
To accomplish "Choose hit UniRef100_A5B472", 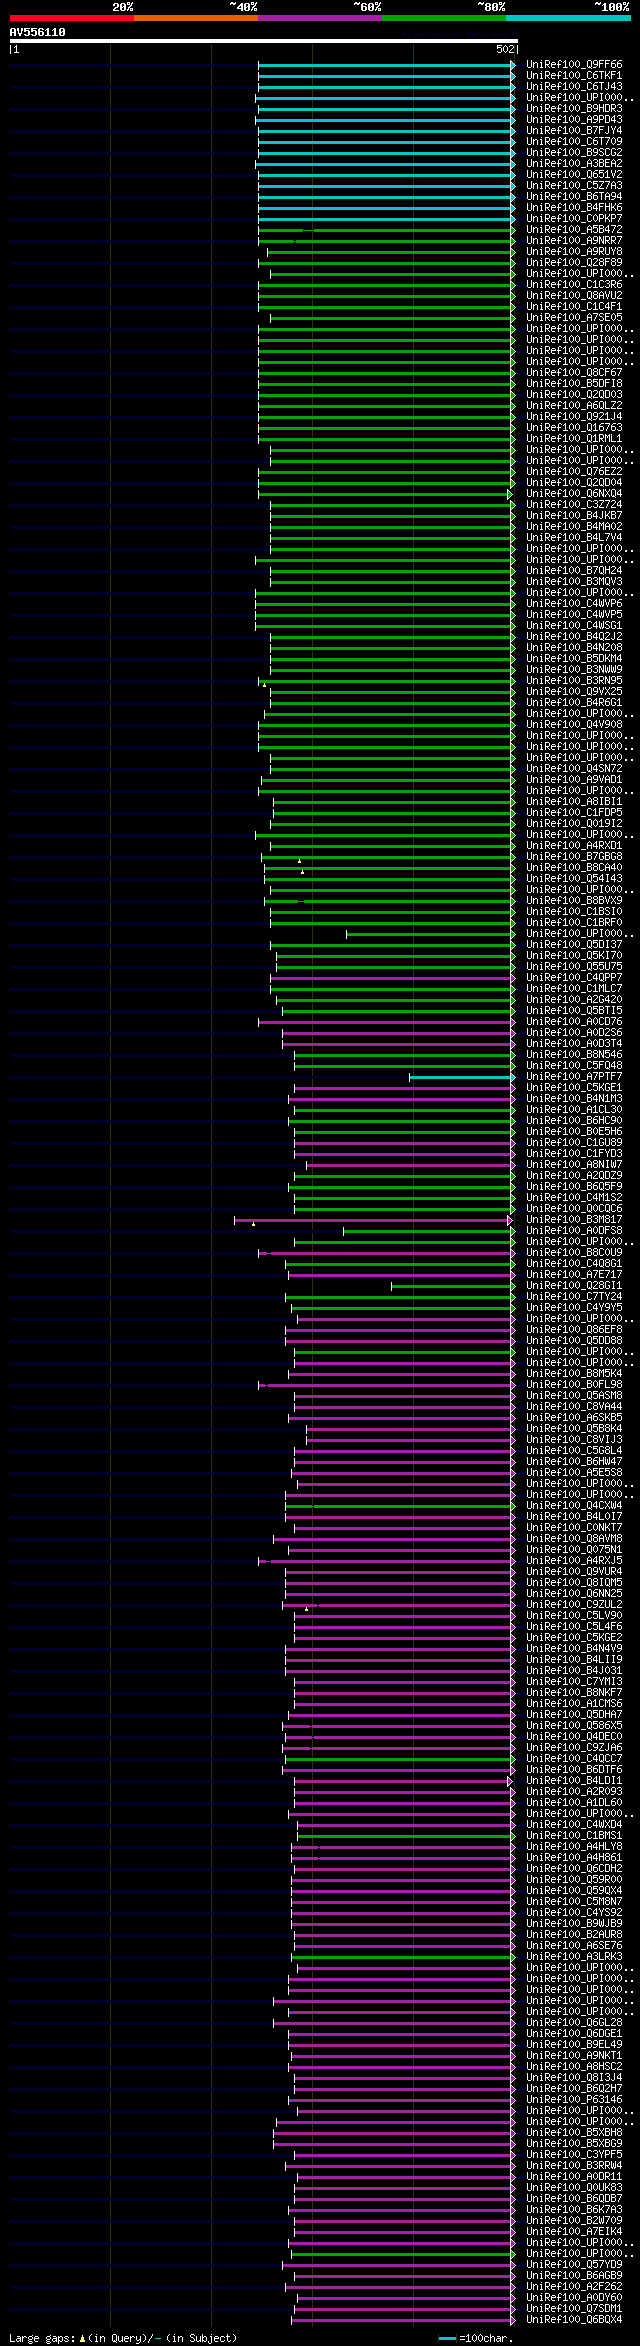I will pos(574,230).
